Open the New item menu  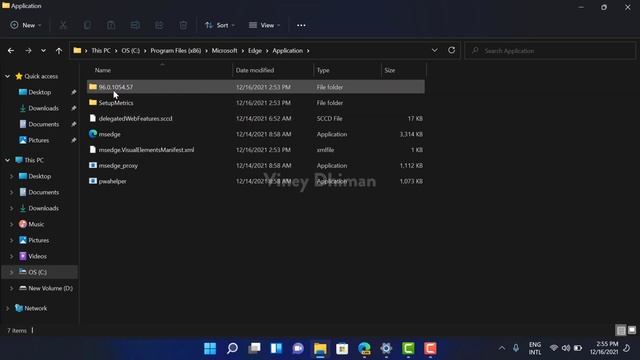26,25
